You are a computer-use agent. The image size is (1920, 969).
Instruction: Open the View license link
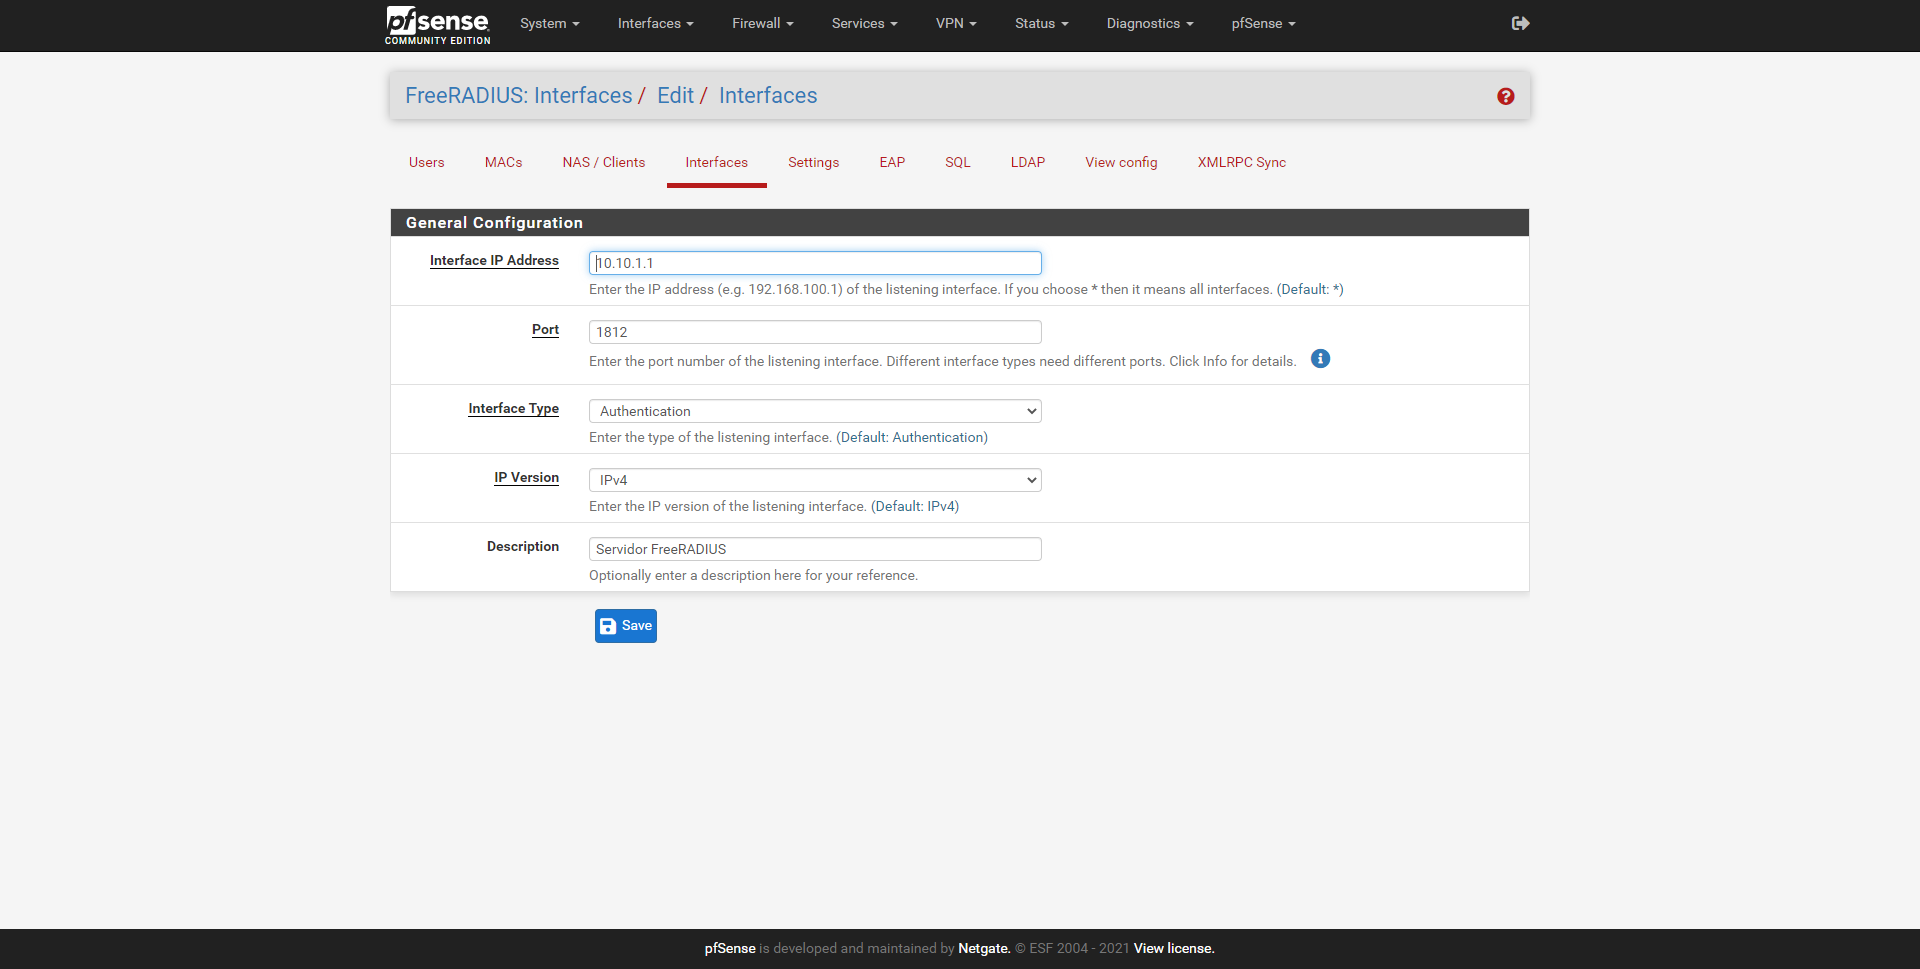click(x=1174, y=948)
